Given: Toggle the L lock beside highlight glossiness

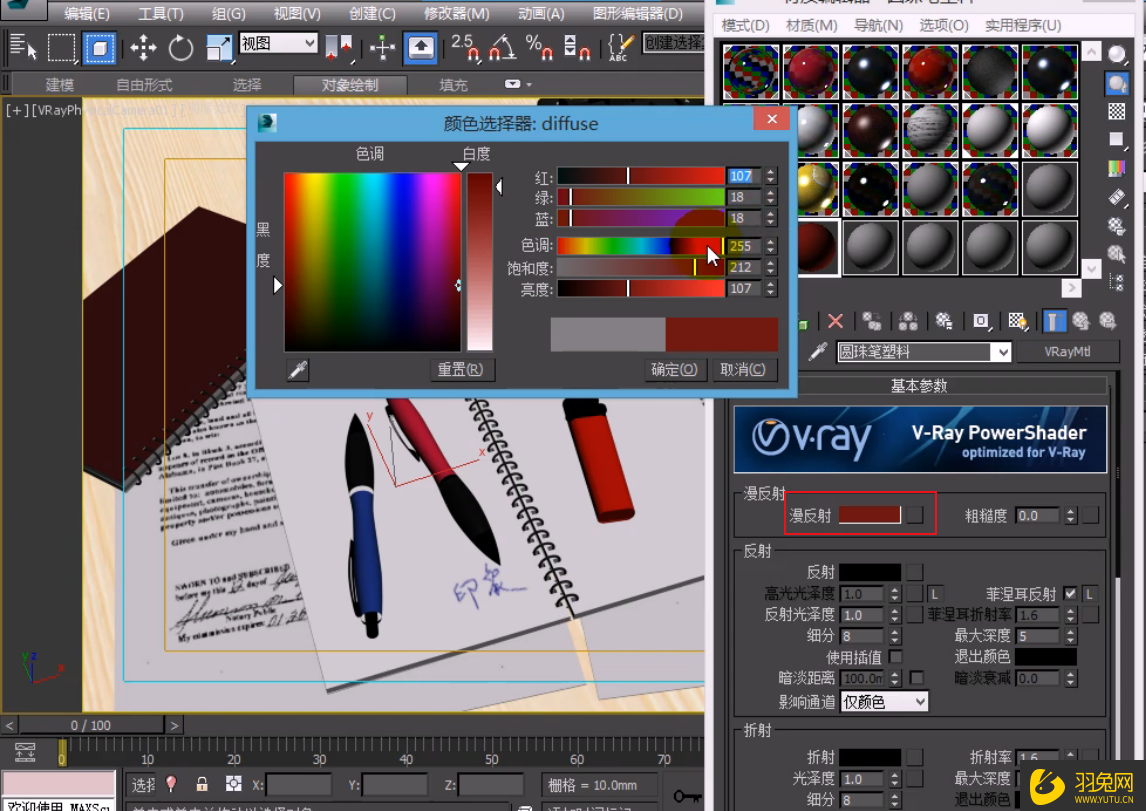Looking at the screenshot, I should (x=935, y=593).
